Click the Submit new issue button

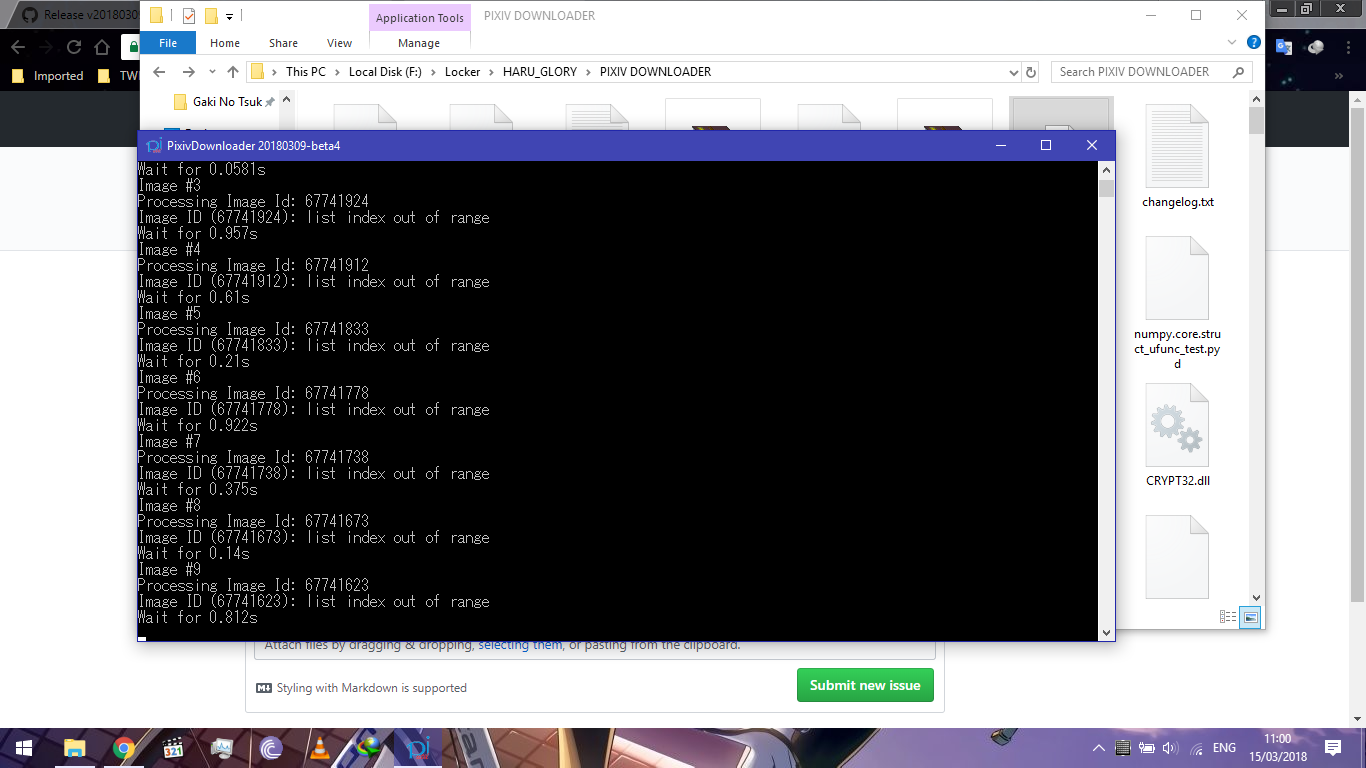(x=864, y=685)
